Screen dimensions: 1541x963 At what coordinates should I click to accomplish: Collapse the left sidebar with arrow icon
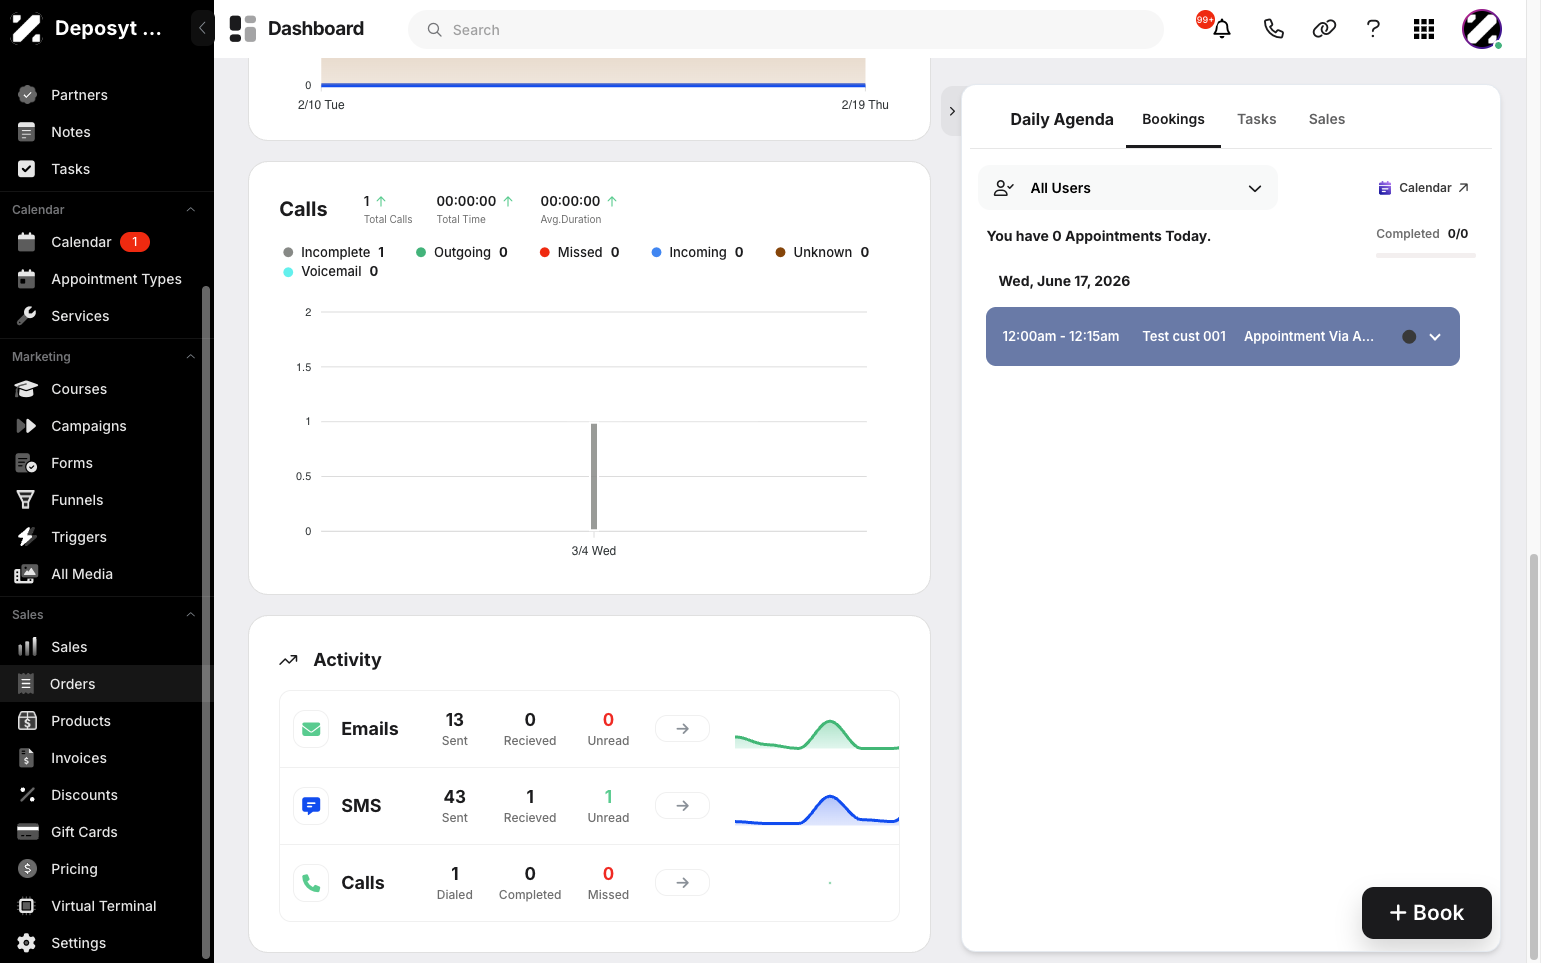[202, 28]
